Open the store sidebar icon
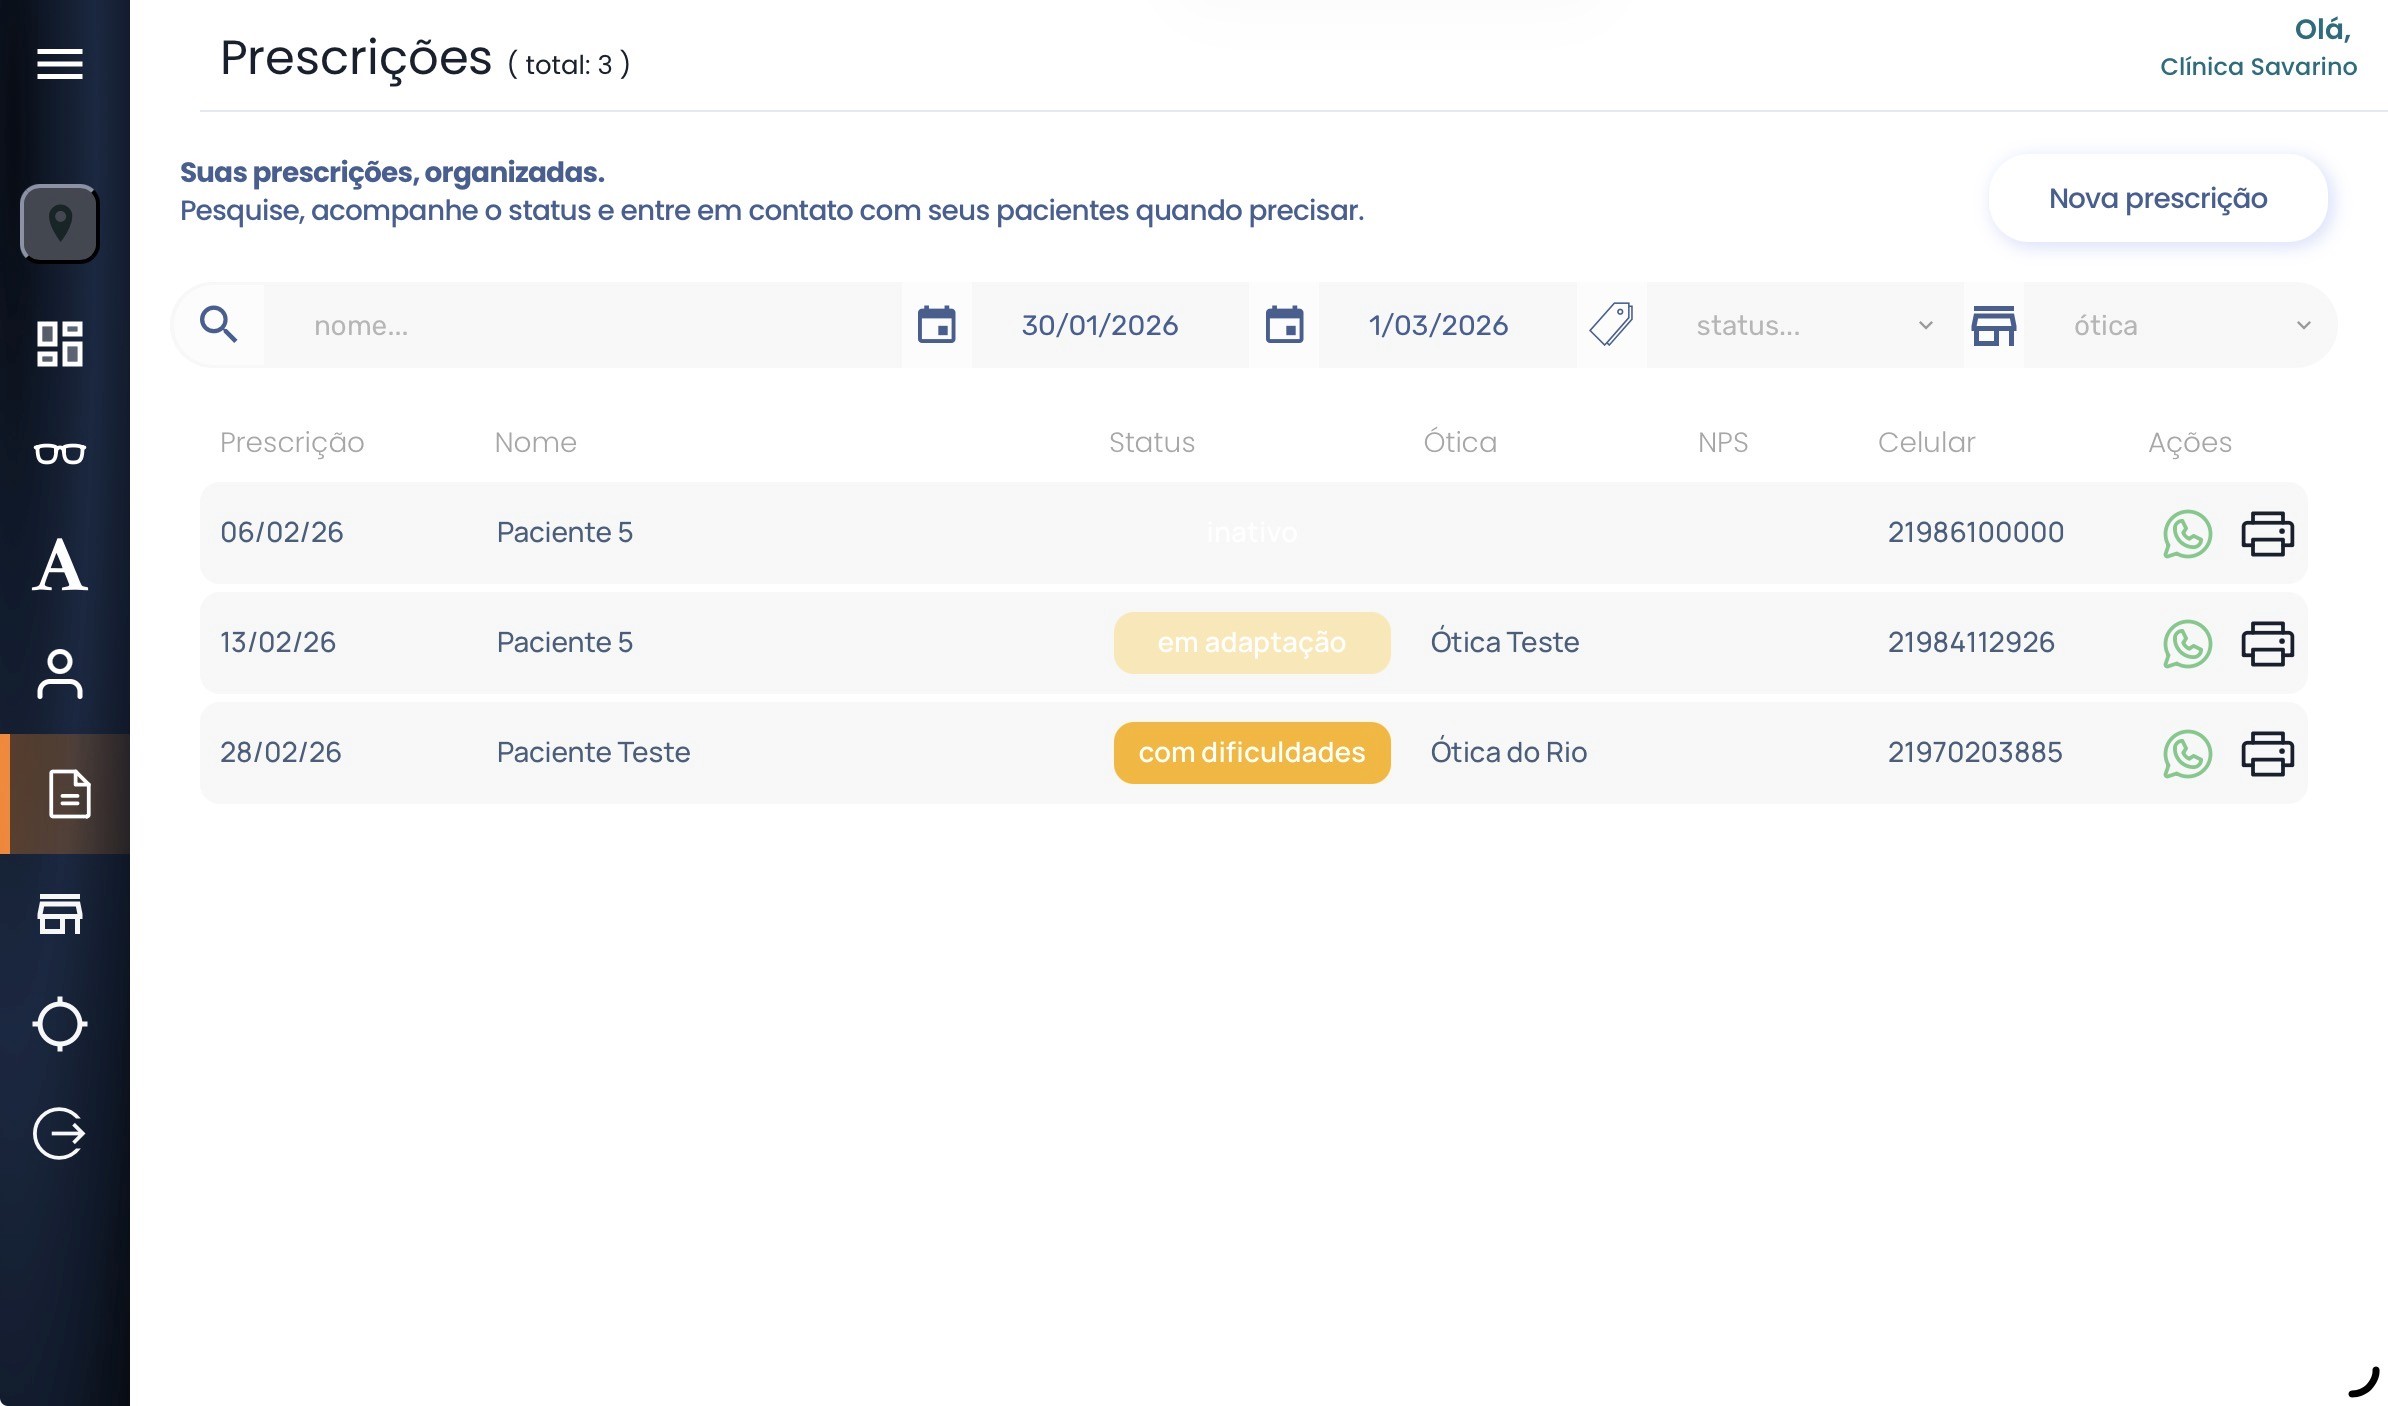Image resolution: width=2388 pixels, height=1406 pixels. [60, 913]
